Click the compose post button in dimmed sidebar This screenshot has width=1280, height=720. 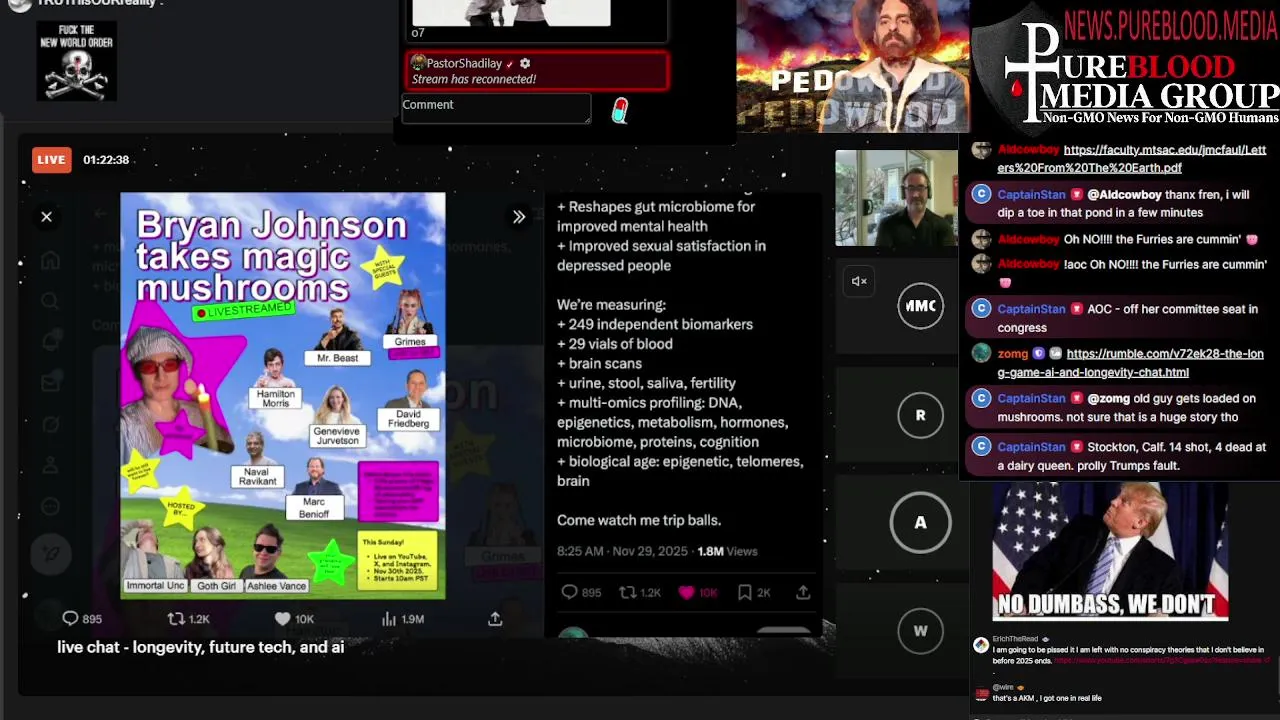[x=51, y=552]
